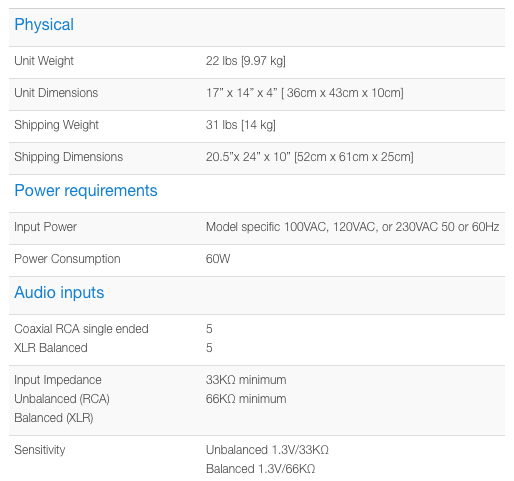The image size is (514, 481).
Task: Click the 20.5"x 24" x 10" shipping value
Action: [x=310, y=157]
